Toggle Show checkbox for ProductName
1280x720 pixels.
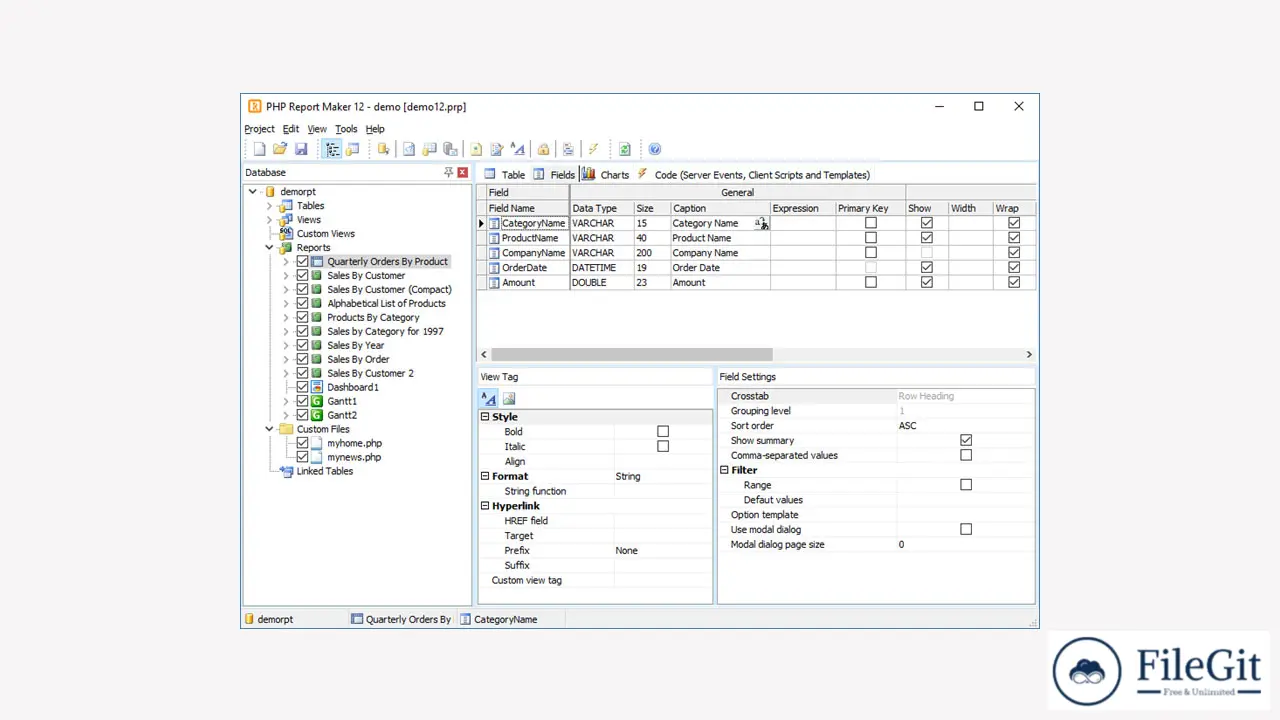tap(926, 238)
